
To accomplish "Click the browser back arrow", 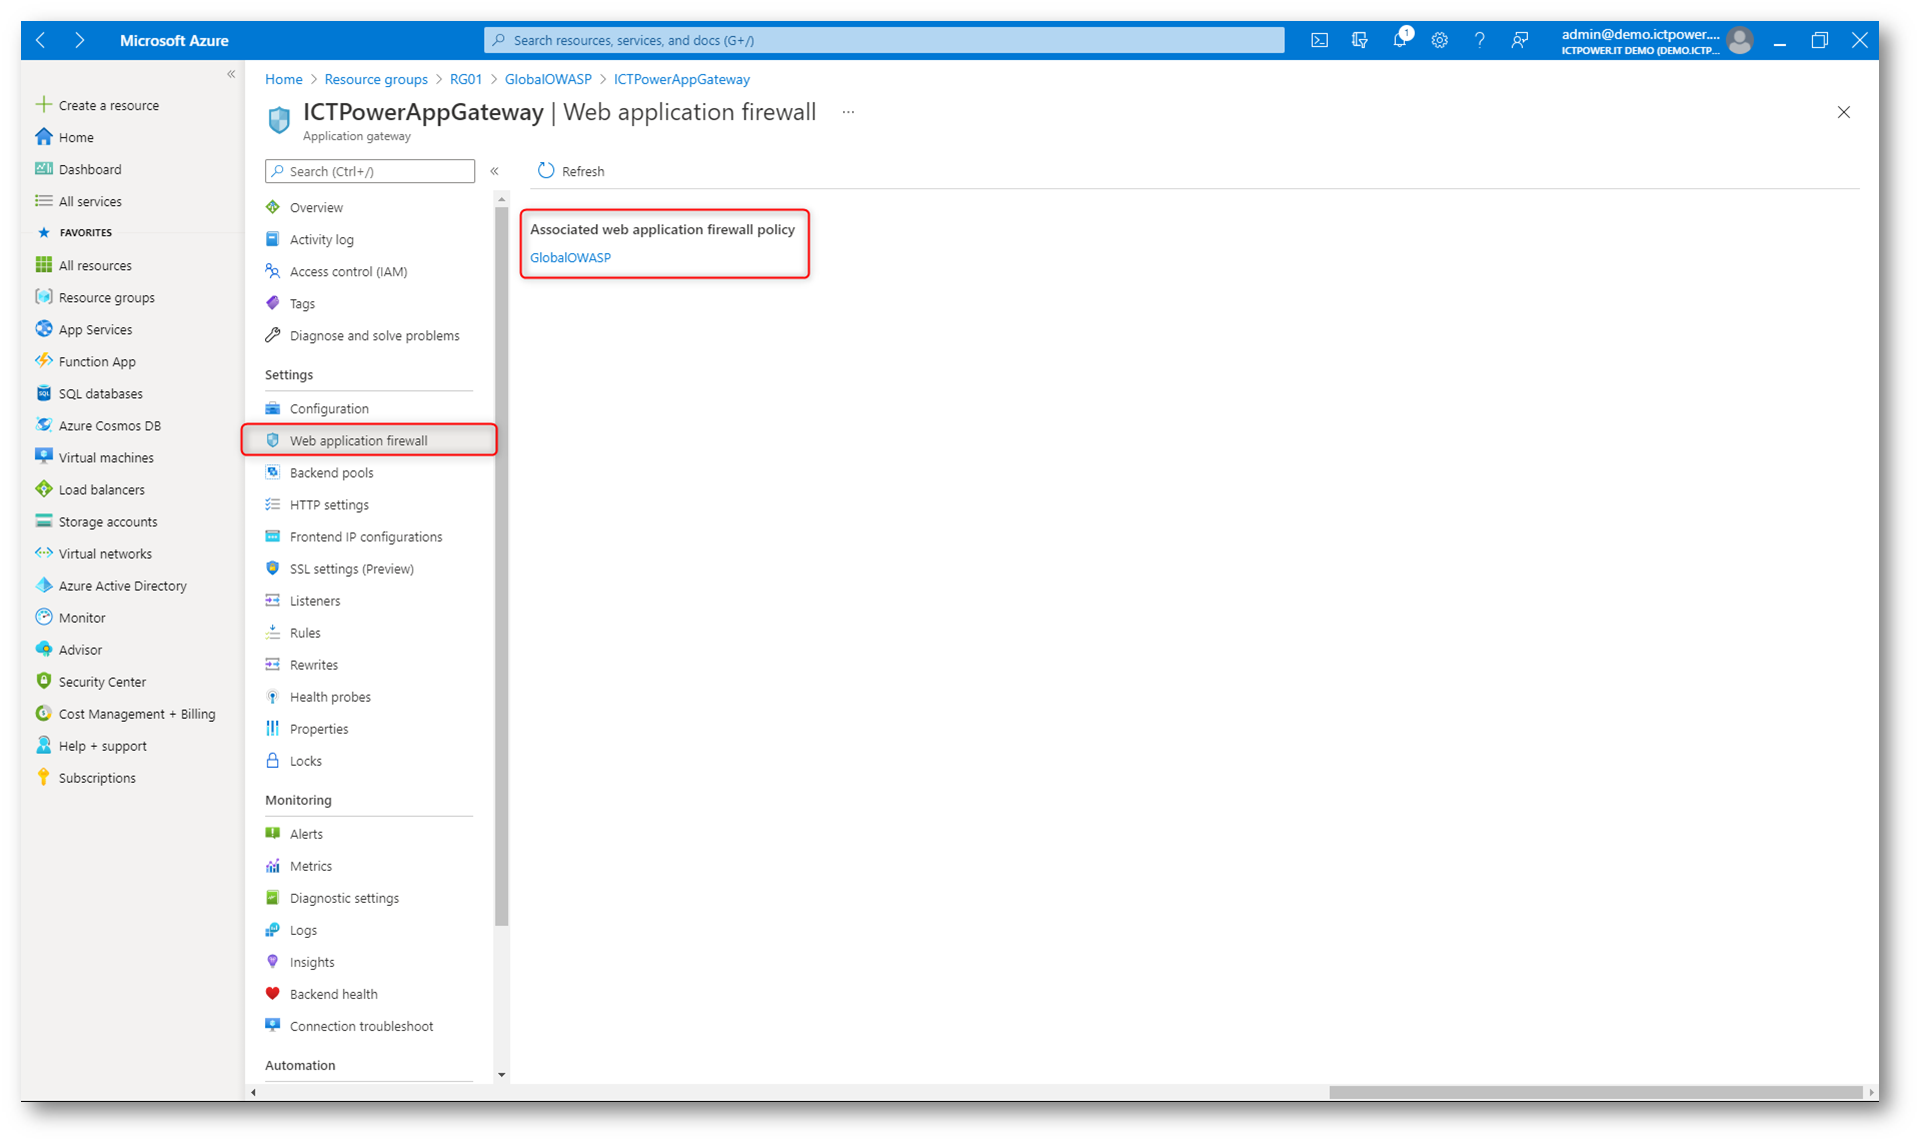I will tap(40, 40).
